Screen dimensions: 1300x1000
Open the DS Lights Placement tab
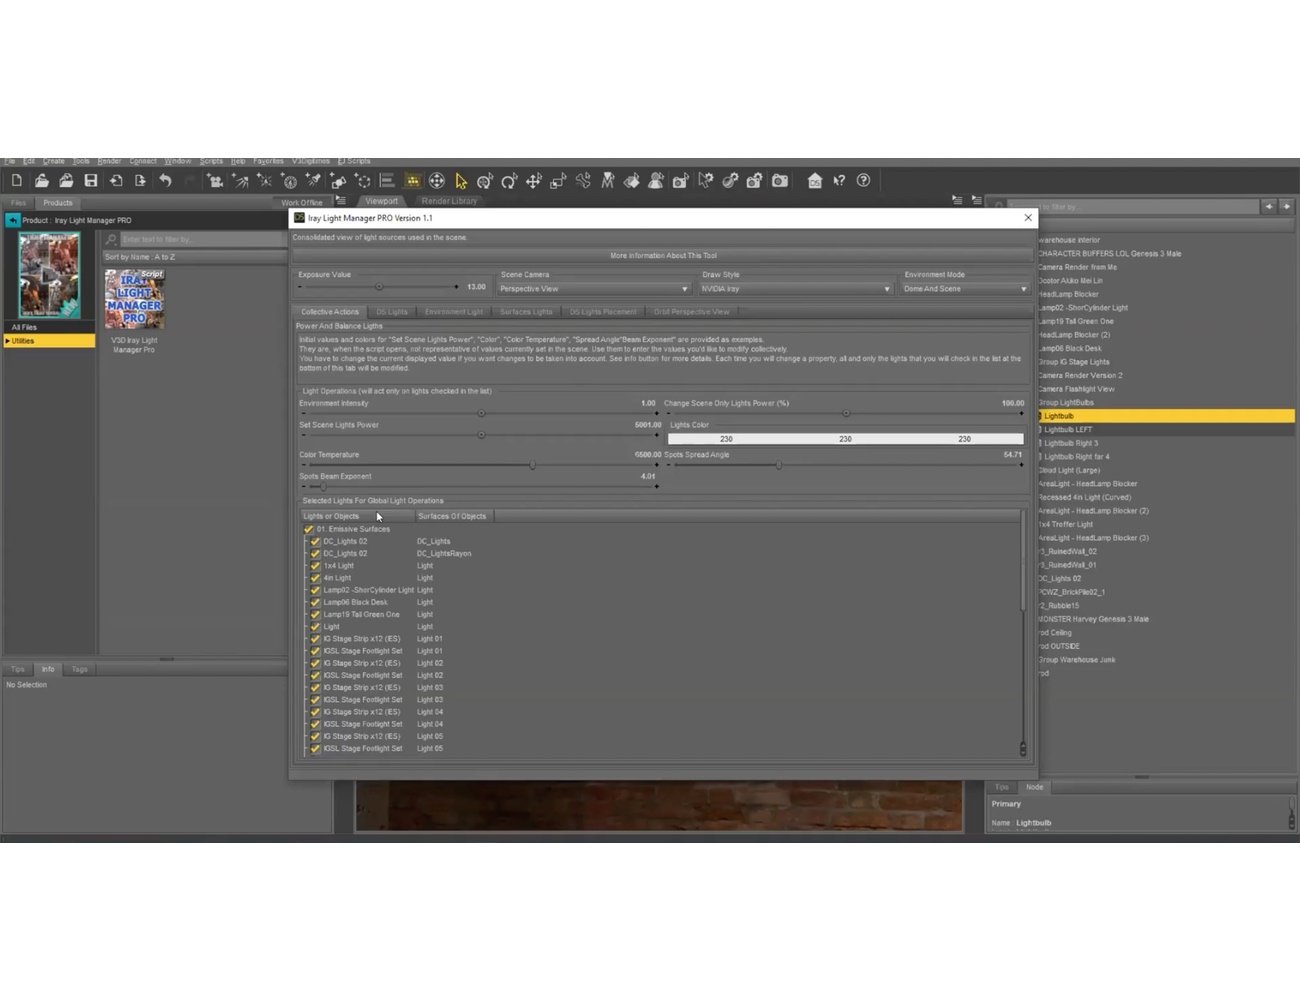tap(603, 312)
